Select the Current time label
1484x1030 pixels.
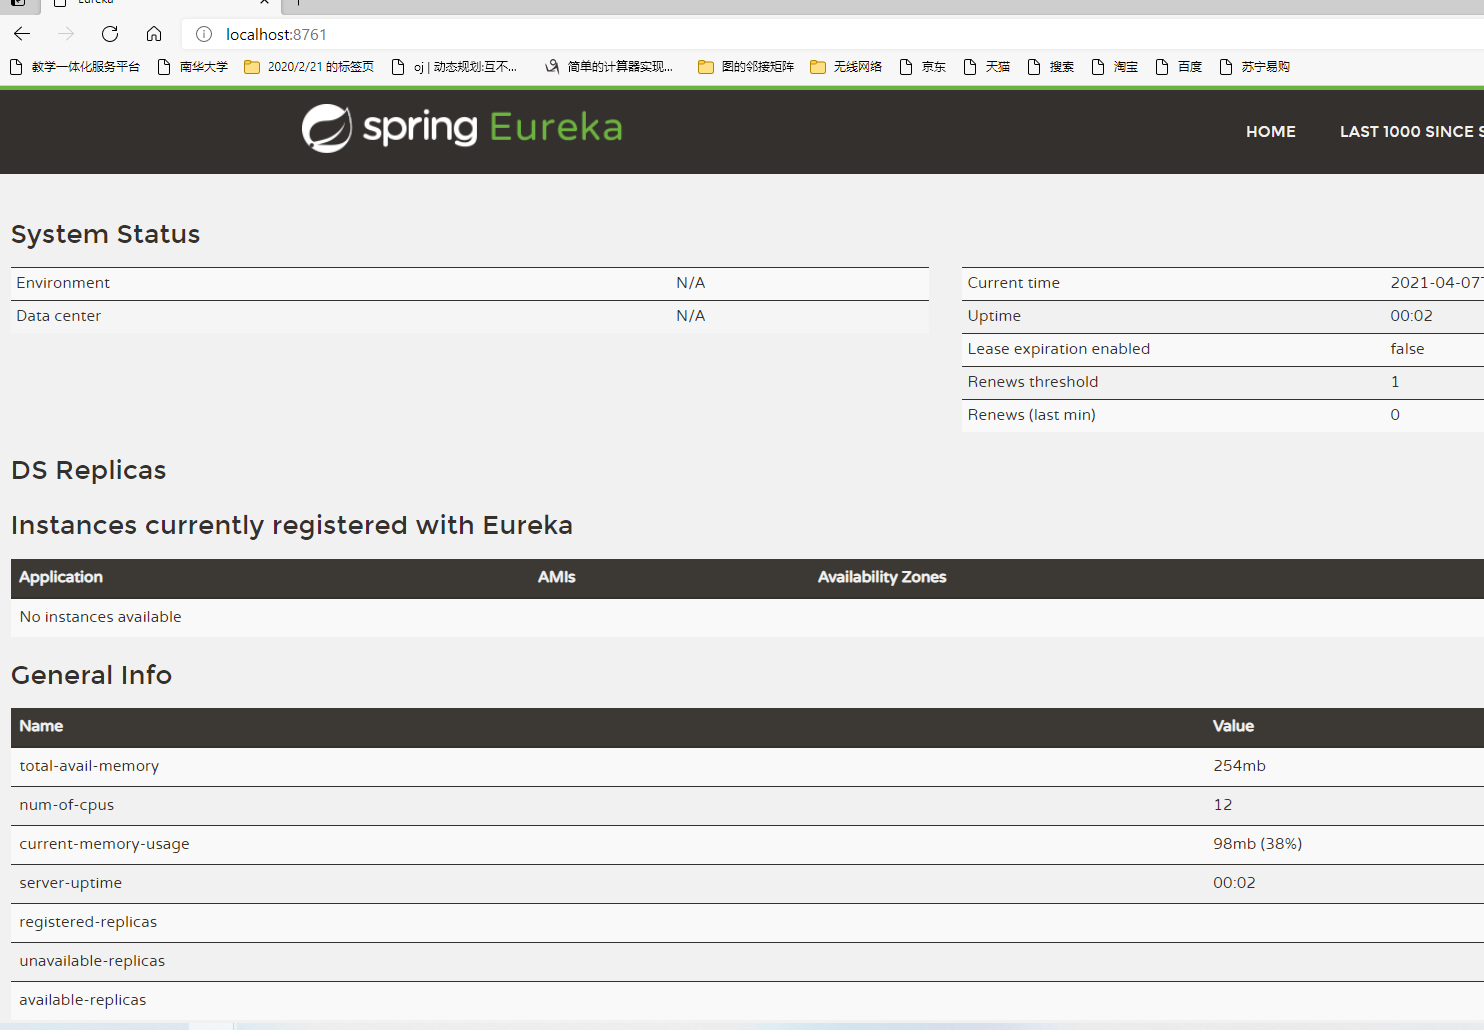[x=1013, y=283]
